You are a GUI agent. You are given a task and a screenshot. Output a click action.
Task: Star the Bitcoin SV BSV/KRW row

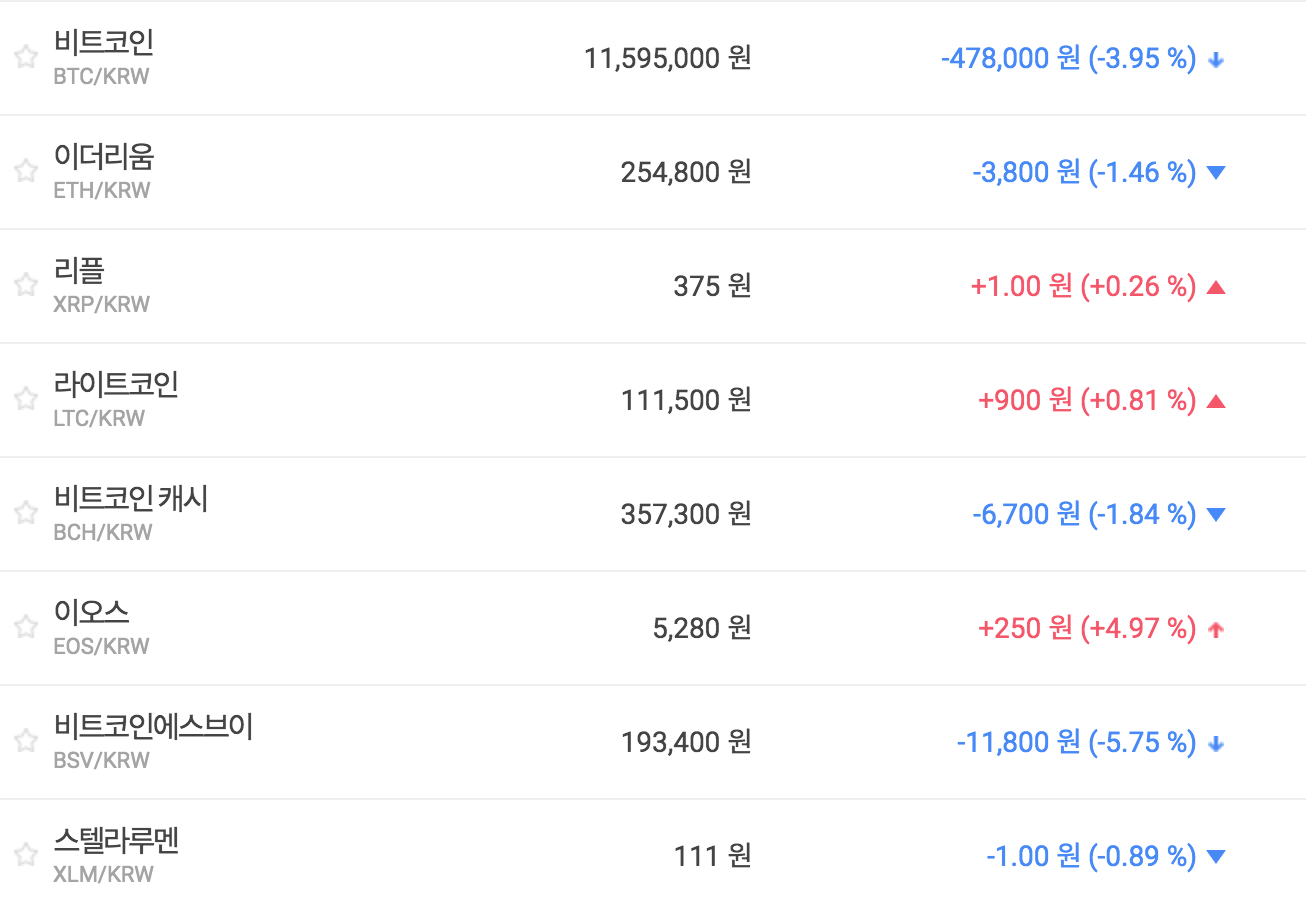pyautogui.click(x=26, y=741)
